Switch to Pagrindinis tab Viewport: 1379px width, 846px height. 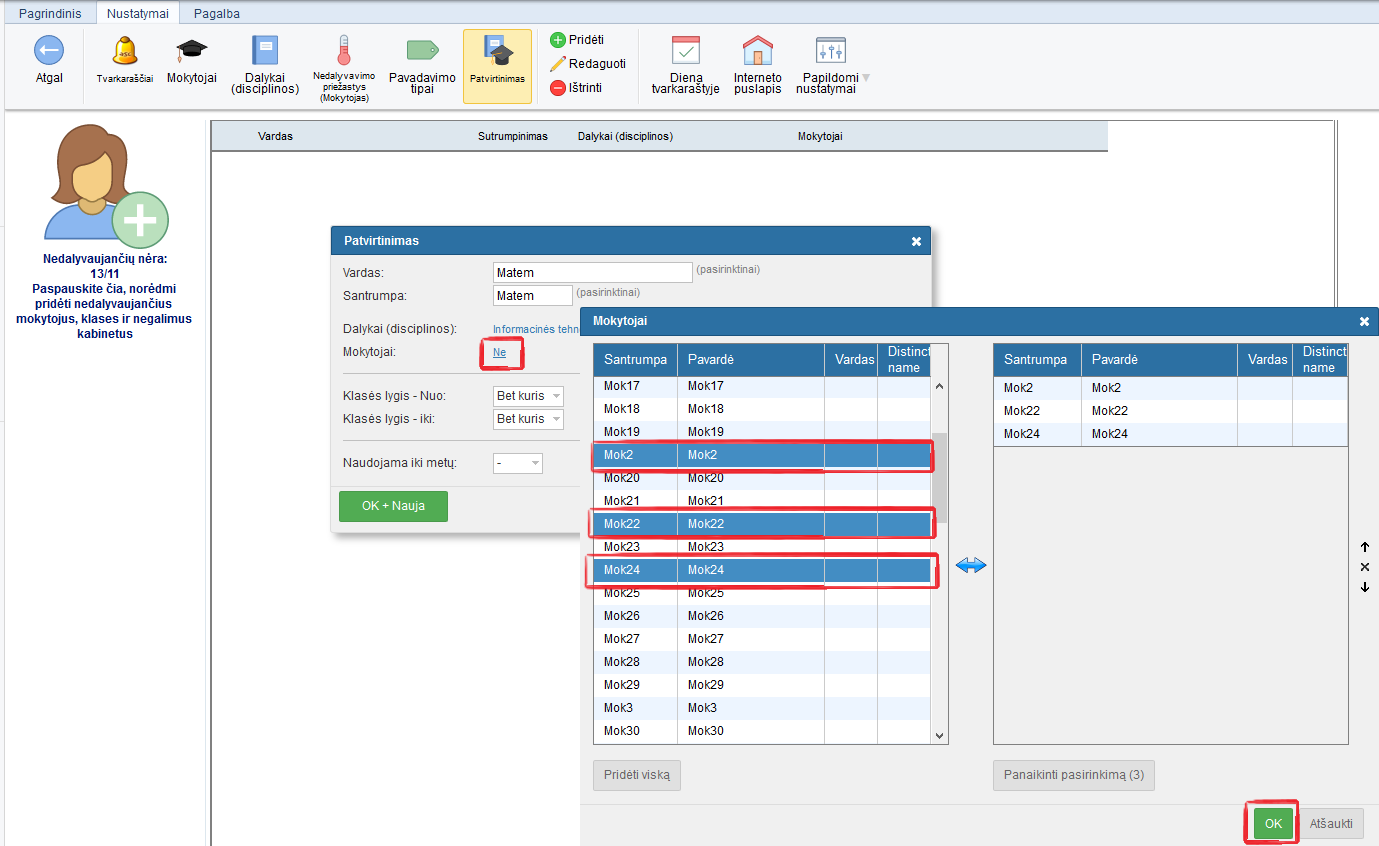[50, 14]
